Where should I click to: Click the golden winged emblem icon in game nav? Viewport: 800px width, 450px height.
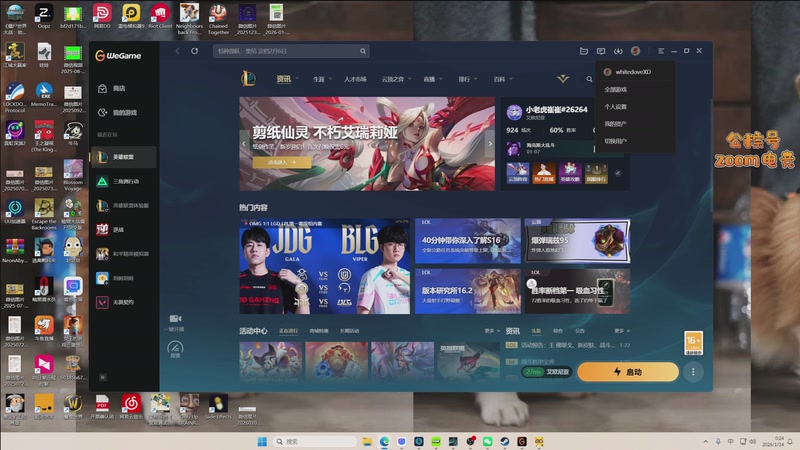pyautogui.click(x=563, y=79)
